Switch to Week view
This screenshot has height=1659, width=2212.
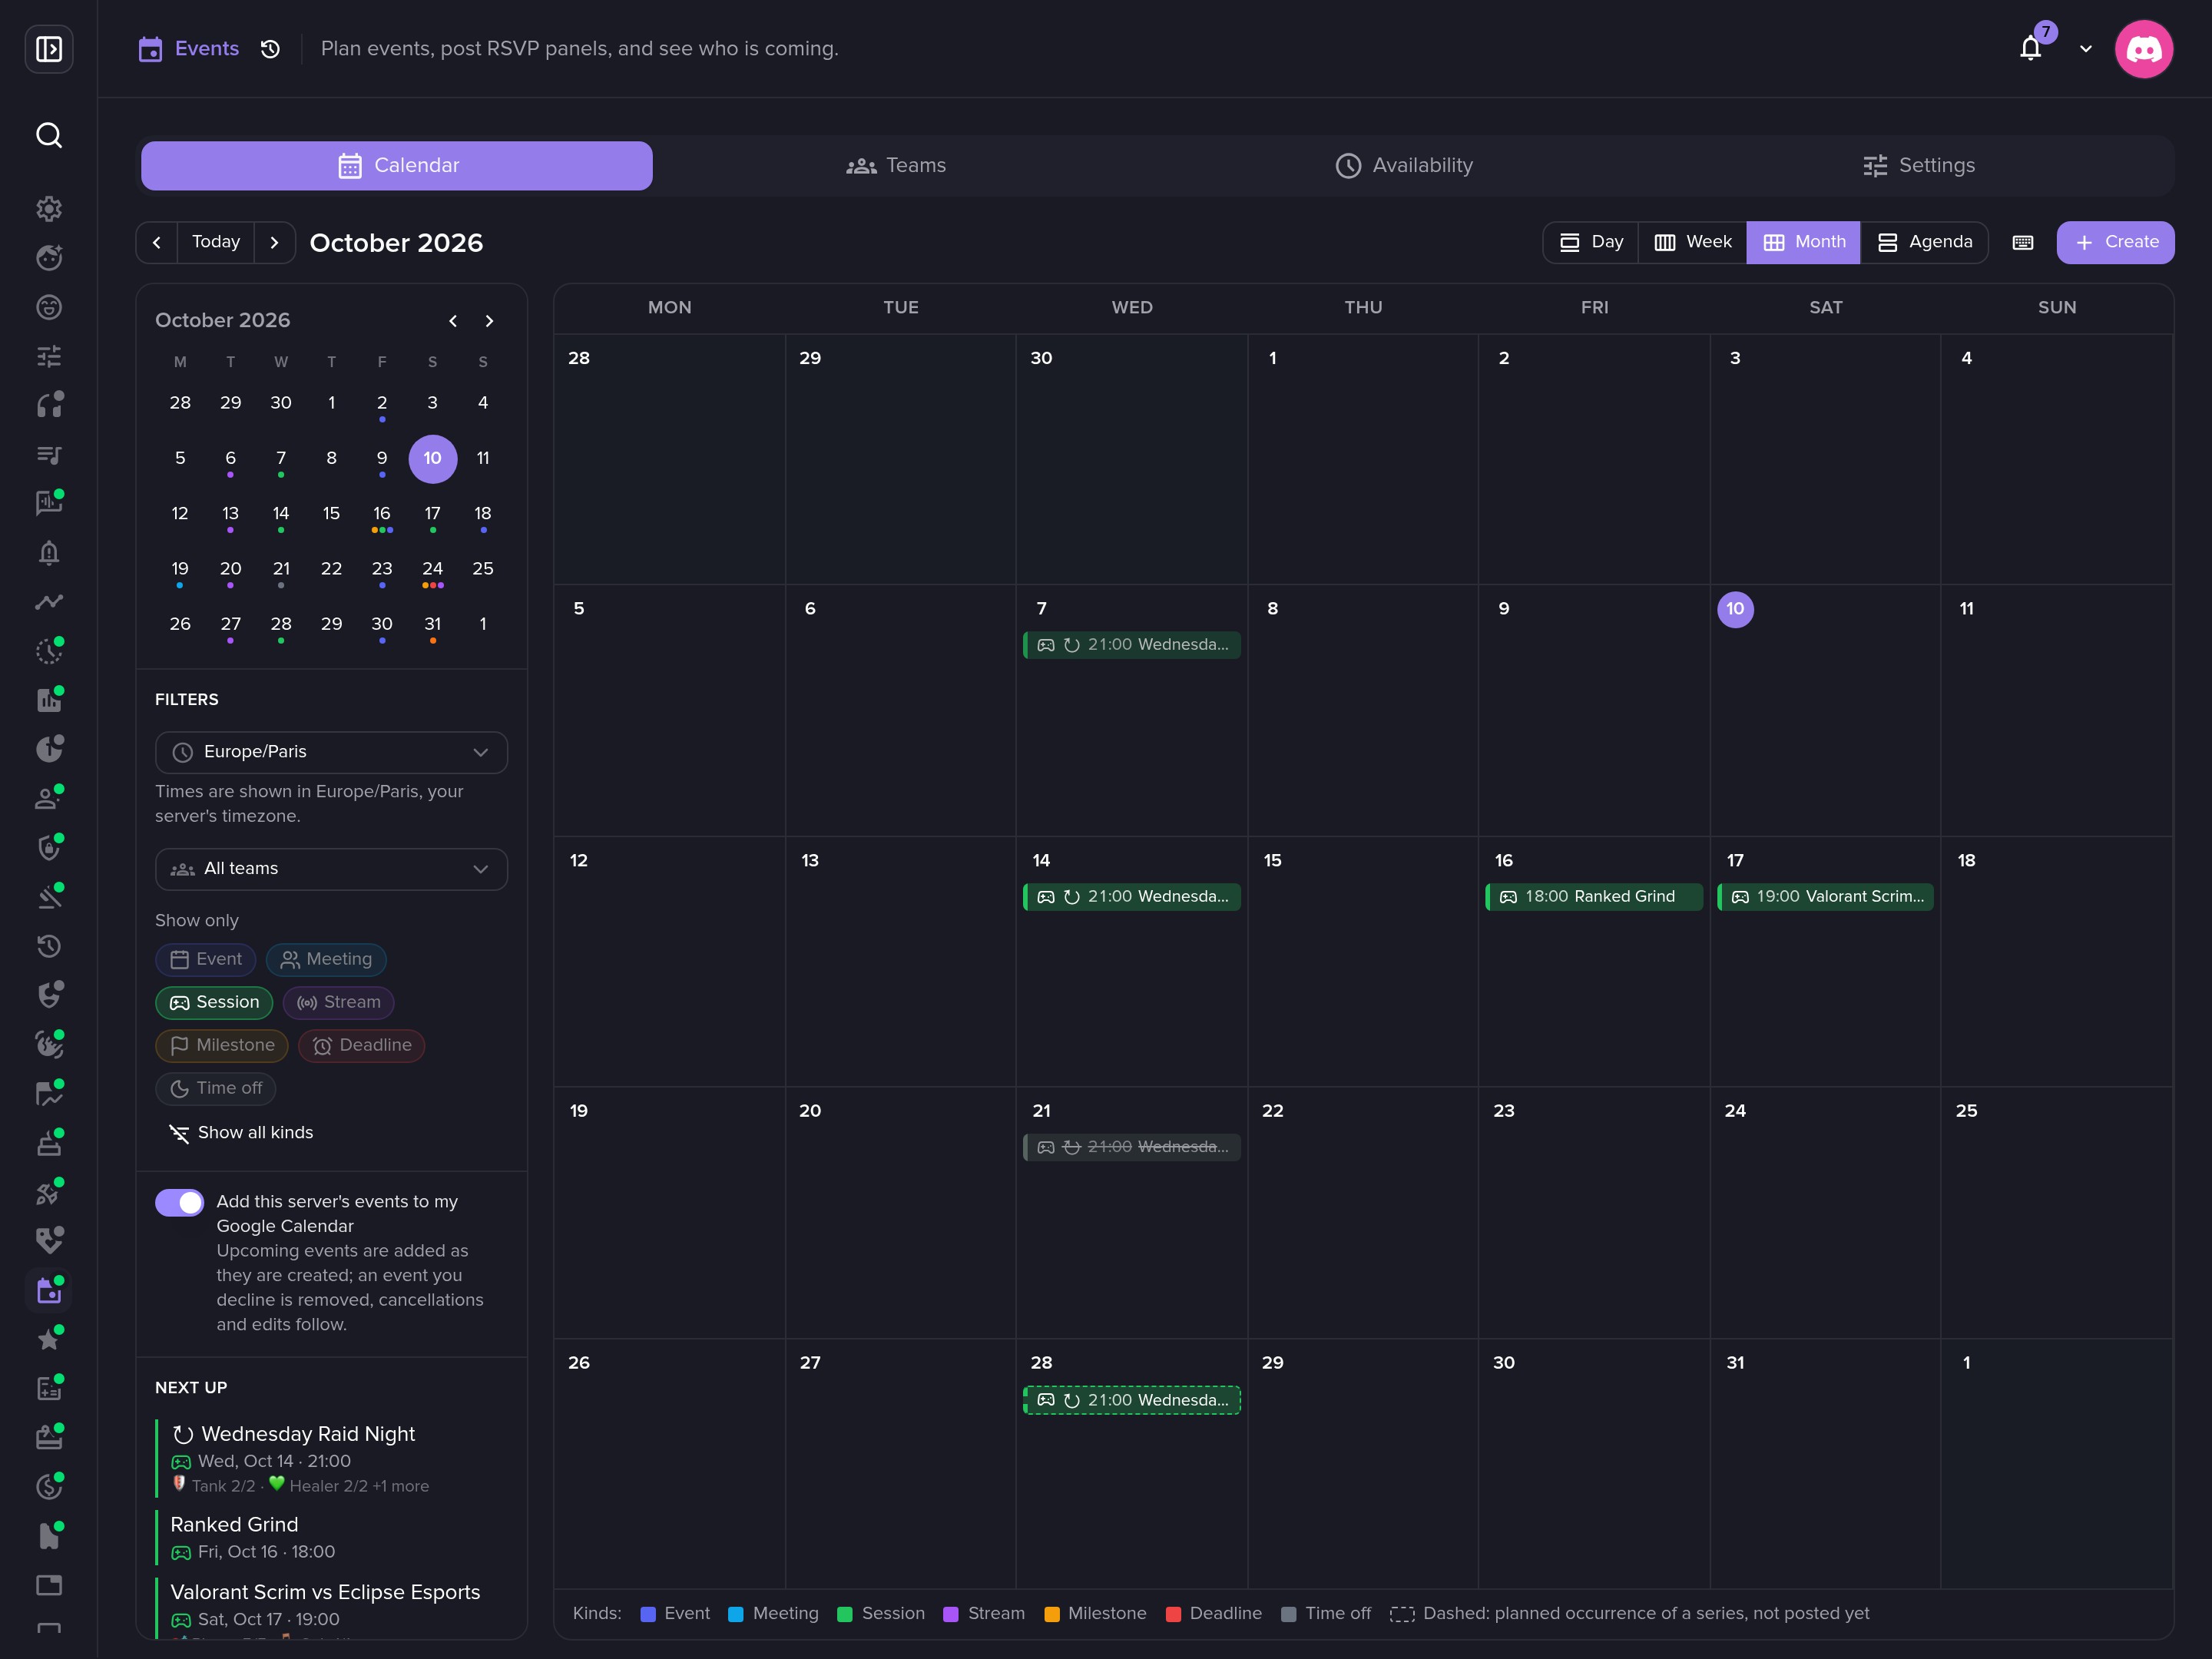[x=1693, y=243]
